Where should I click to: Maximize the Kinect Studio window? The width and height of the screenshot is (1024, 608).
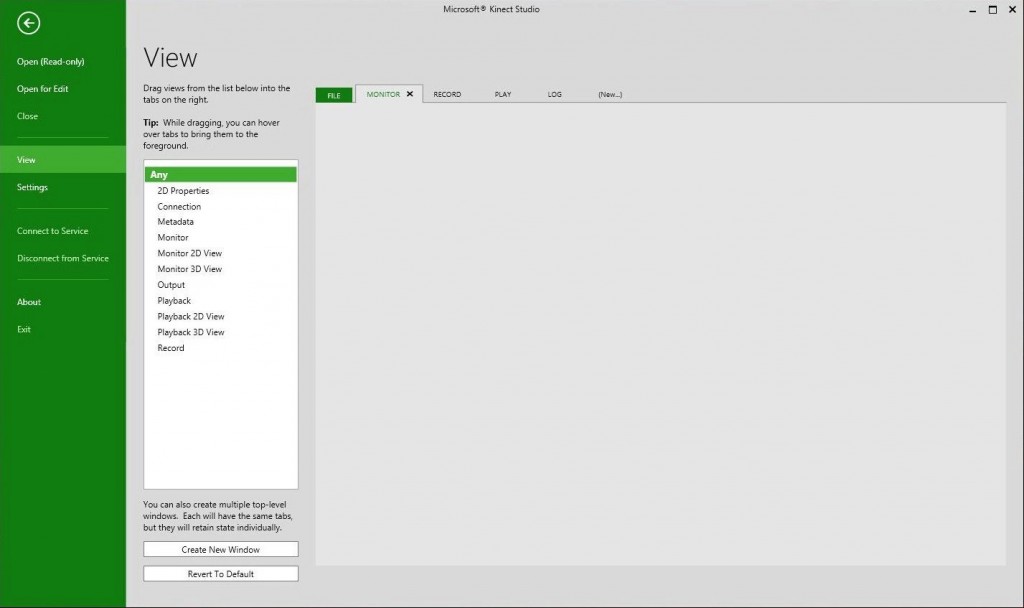point(993,9)
